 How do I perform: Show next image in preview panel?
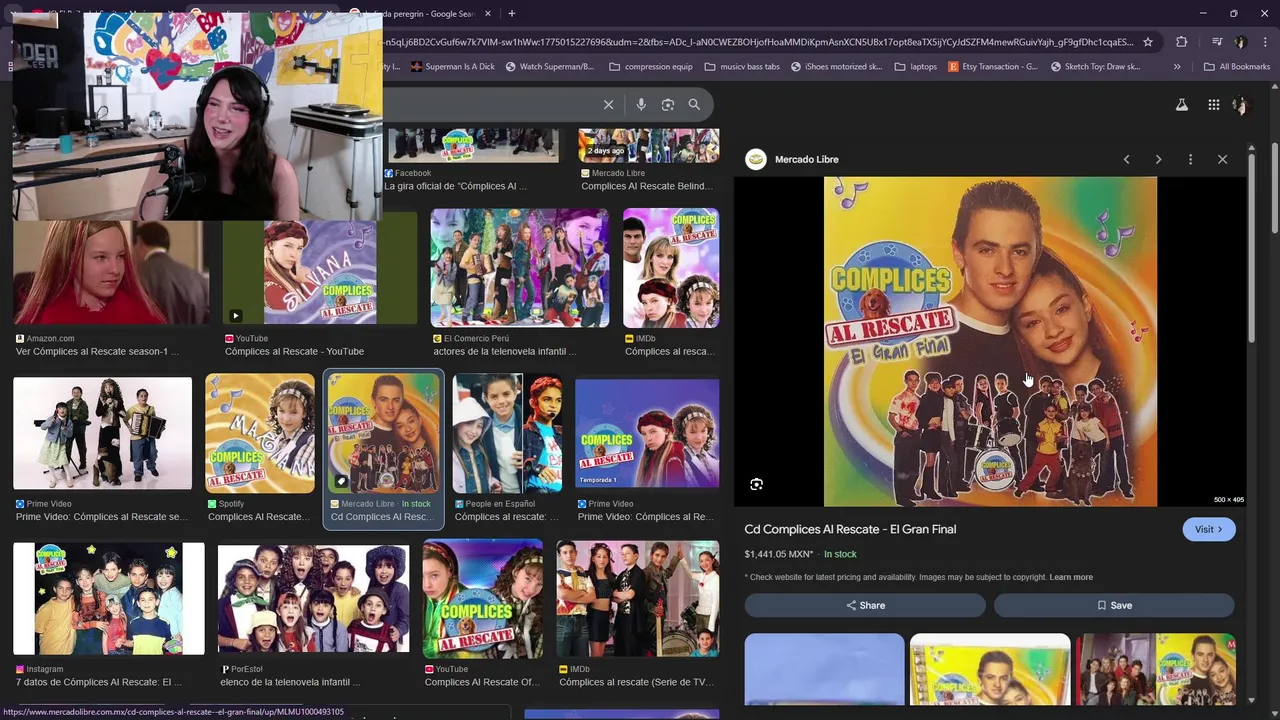(x=1158, y=159)
